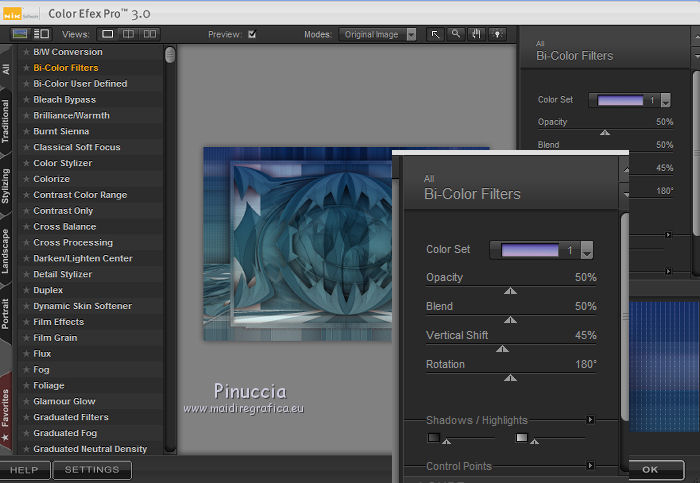This screenshot has height=483, width=700.
Task: Click the Vertical Shift slider handle
Action: pyautogui.click(x=503, y=349)
